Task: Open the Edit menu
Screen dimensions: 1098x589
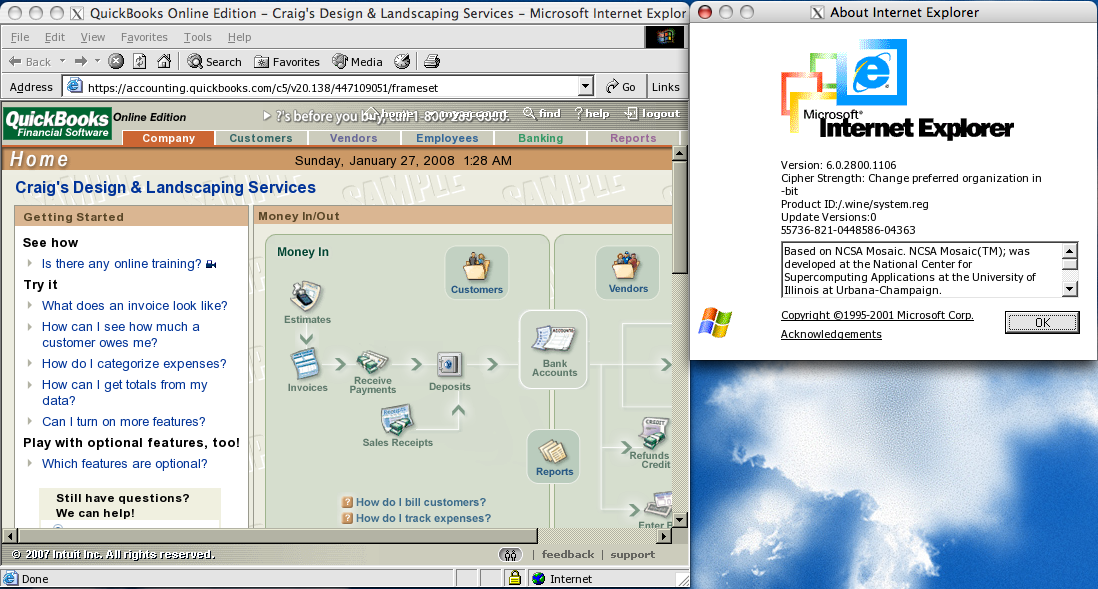Action: tap(55, 37)
